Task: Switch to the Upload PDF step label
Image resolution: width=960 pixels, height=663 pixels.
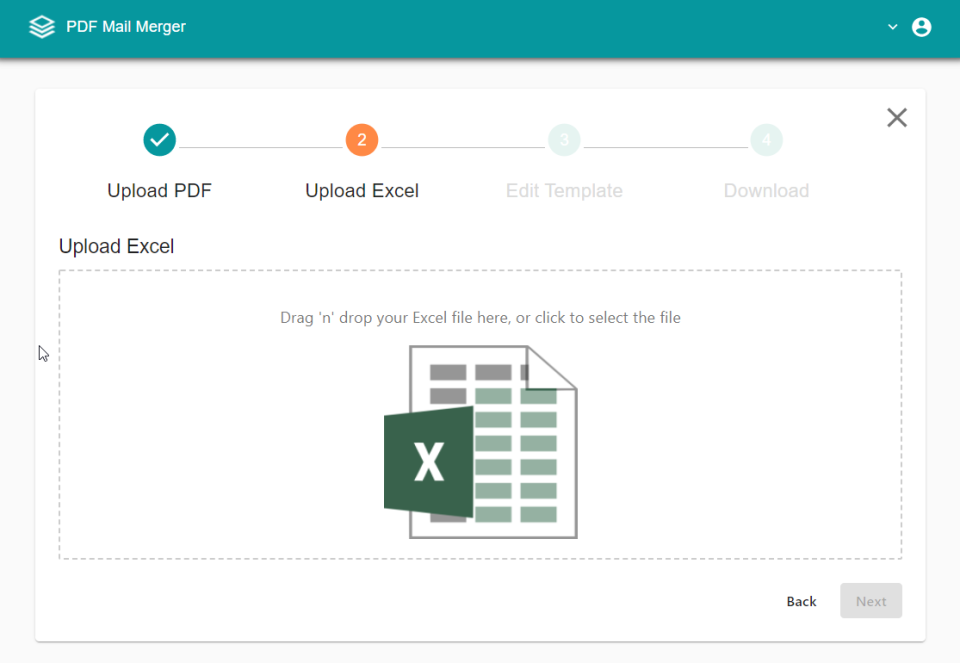Action: click(159, 190)
